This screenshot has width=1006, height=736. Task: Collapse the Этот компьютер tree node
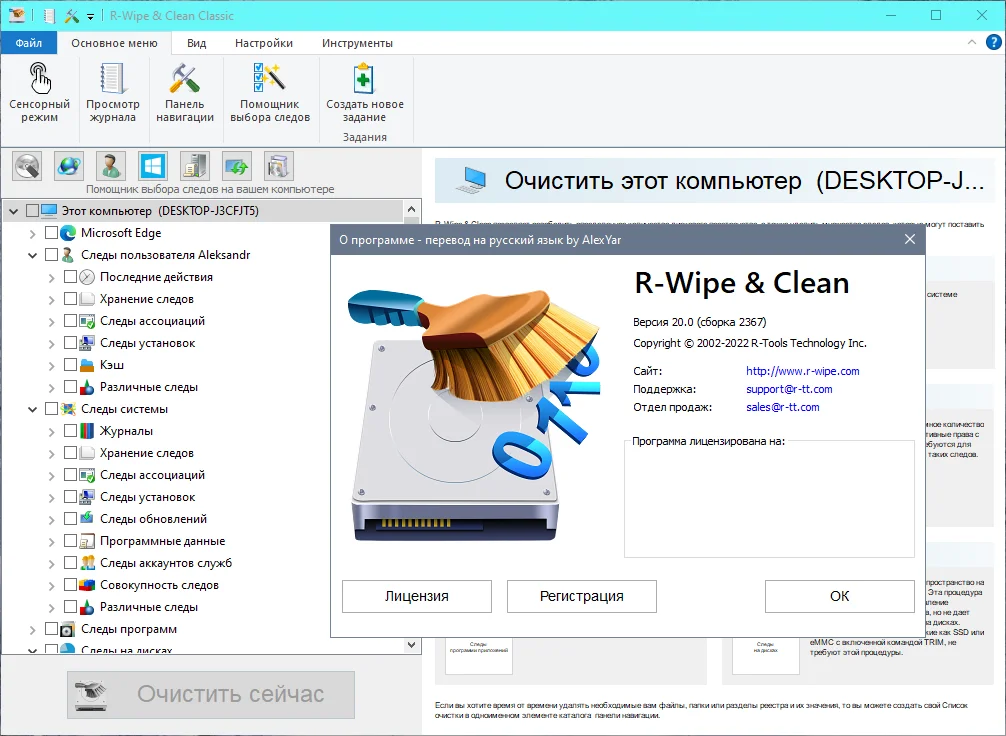(13, 211)
